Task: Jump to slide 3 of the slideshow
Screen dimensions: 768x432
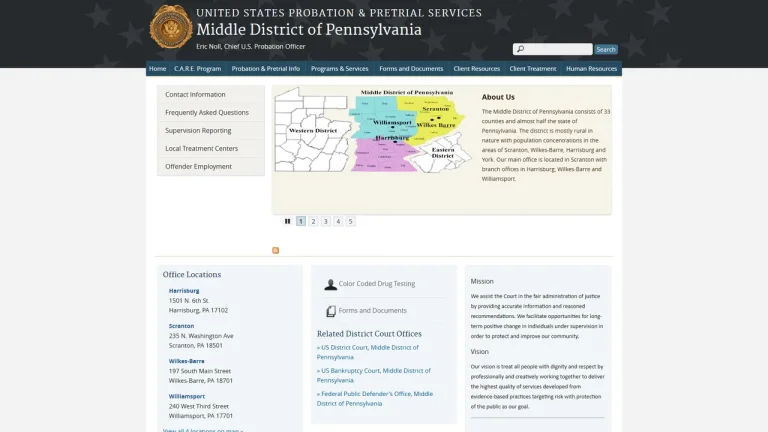Action: (x=326, y=221)
